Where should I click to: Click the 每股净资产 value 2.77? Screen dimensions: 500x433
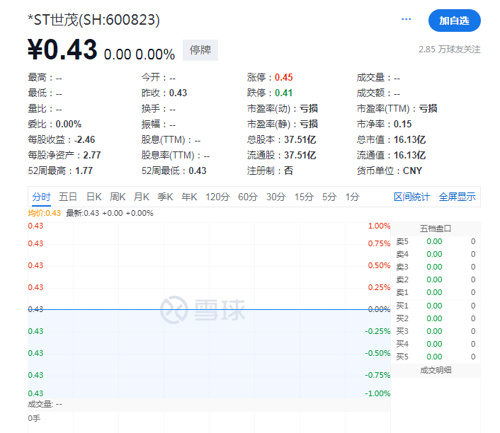click(x=92, y=155)
